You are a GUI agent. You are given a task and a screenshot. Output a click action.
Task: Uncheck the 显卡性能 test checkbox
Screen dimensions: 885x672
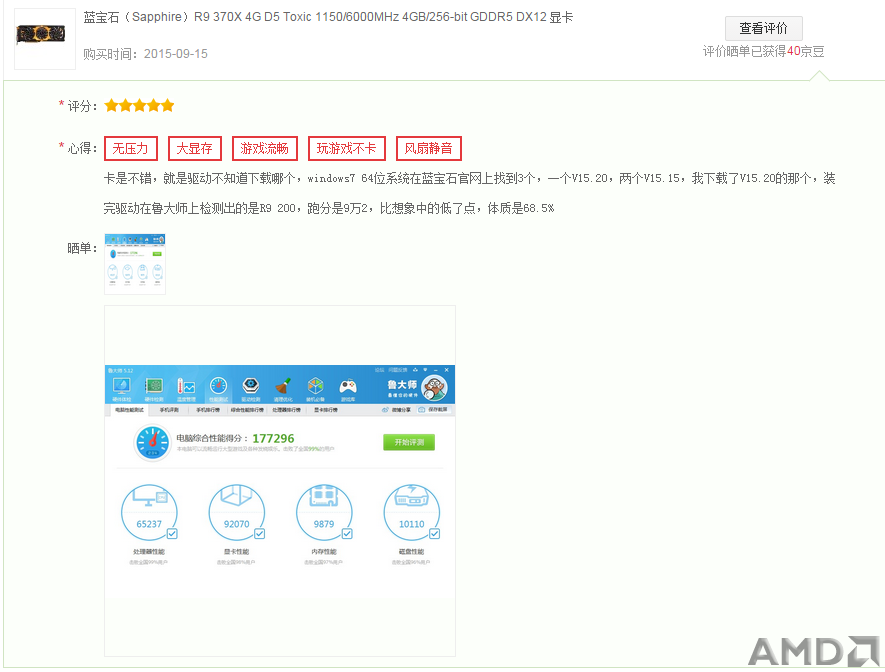[x=260, y=534]
